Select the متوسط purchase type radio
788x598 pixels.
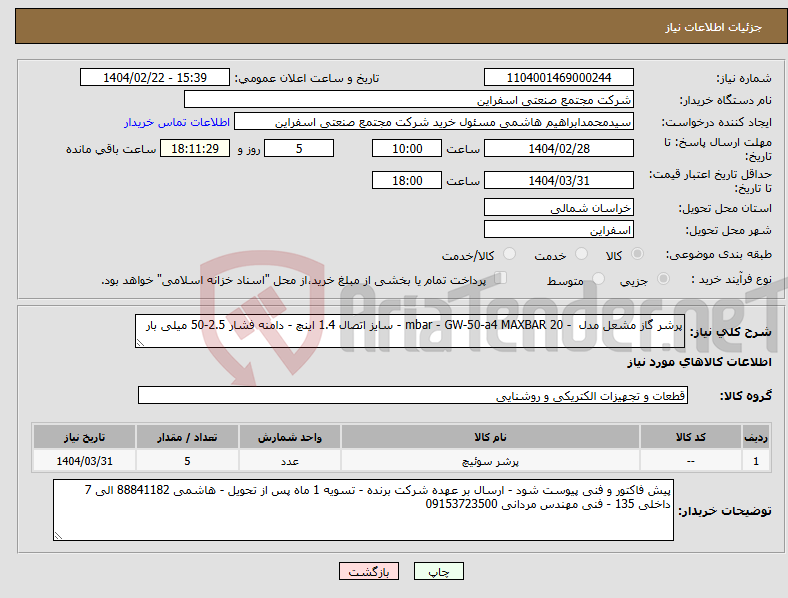(598, 279)
